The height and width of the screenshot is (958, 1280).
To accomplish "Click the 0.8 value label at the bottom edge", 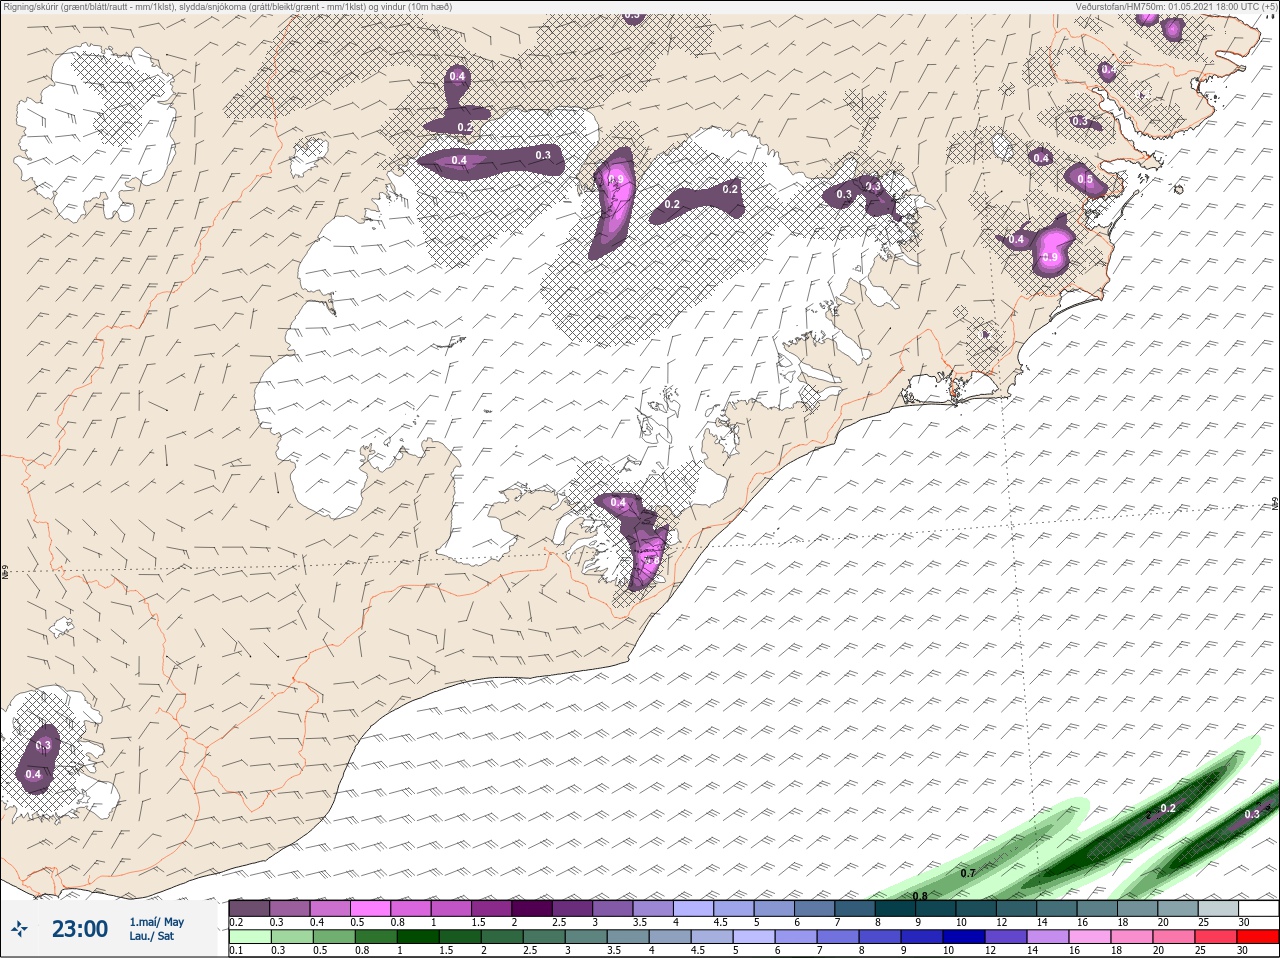I will click(x=920, y=896).
